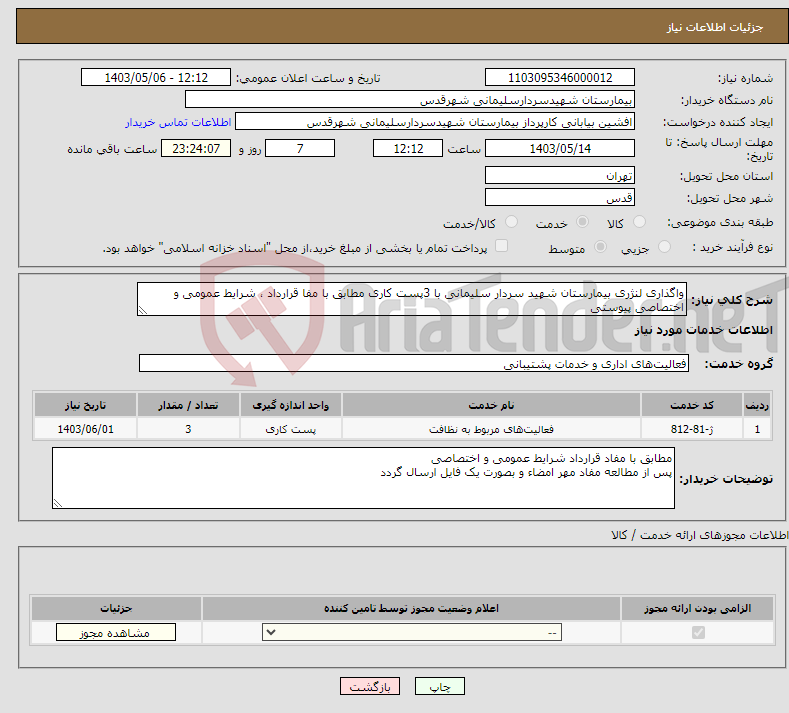Click the جزئیات column header
This screenshot has height=713, width=789.
coord(116,608)
